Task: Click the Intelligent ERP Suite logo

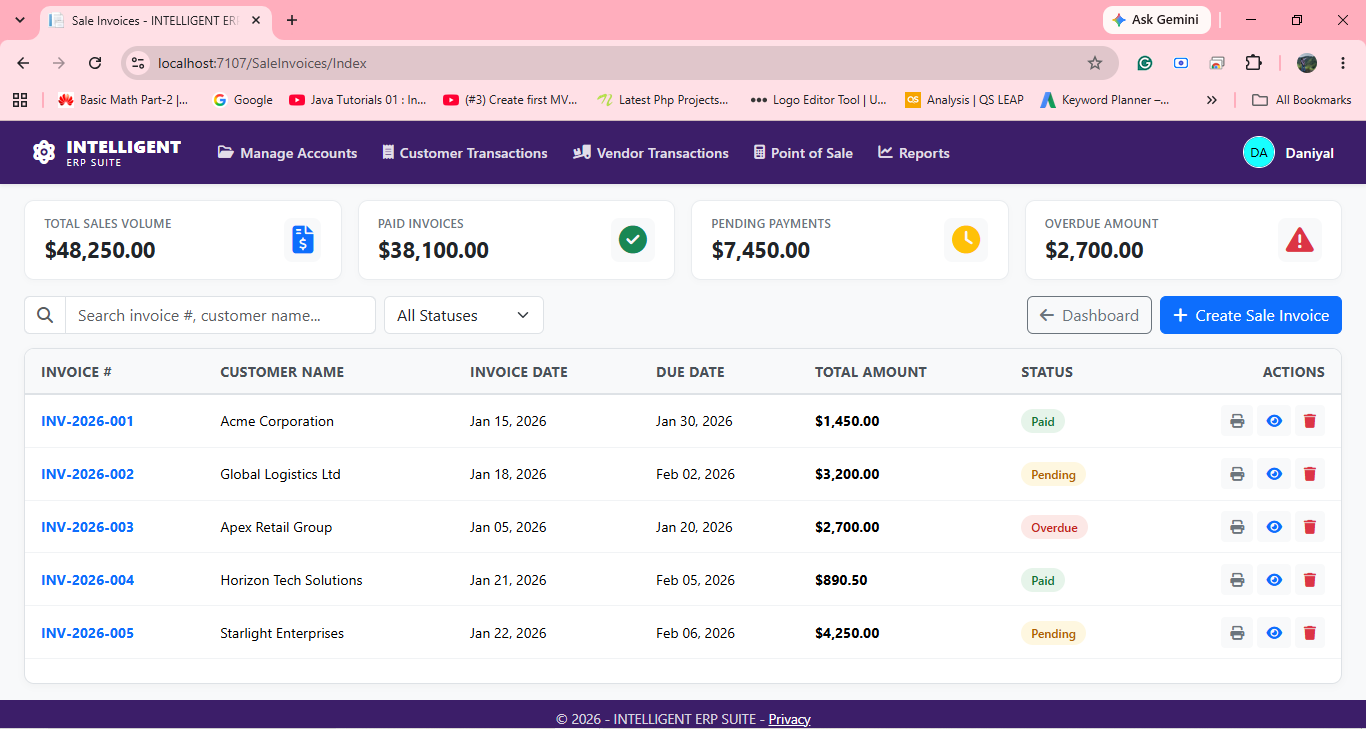Action: click(x=107, y=152)
